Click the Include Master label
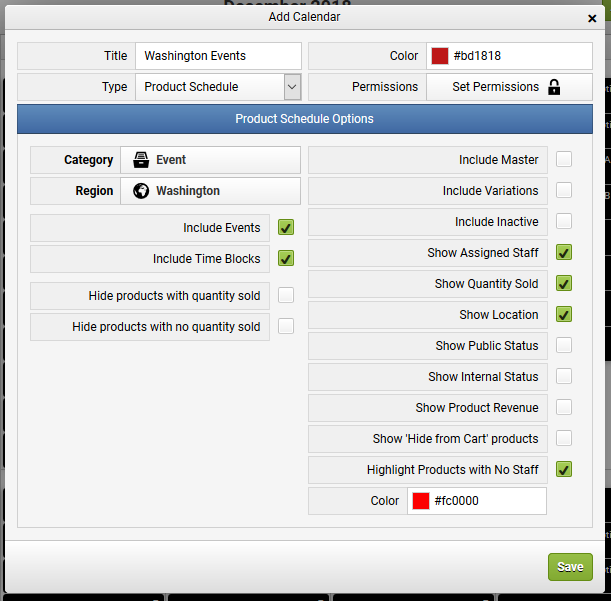This screenshot has height=601, width=611. point(498,160)
